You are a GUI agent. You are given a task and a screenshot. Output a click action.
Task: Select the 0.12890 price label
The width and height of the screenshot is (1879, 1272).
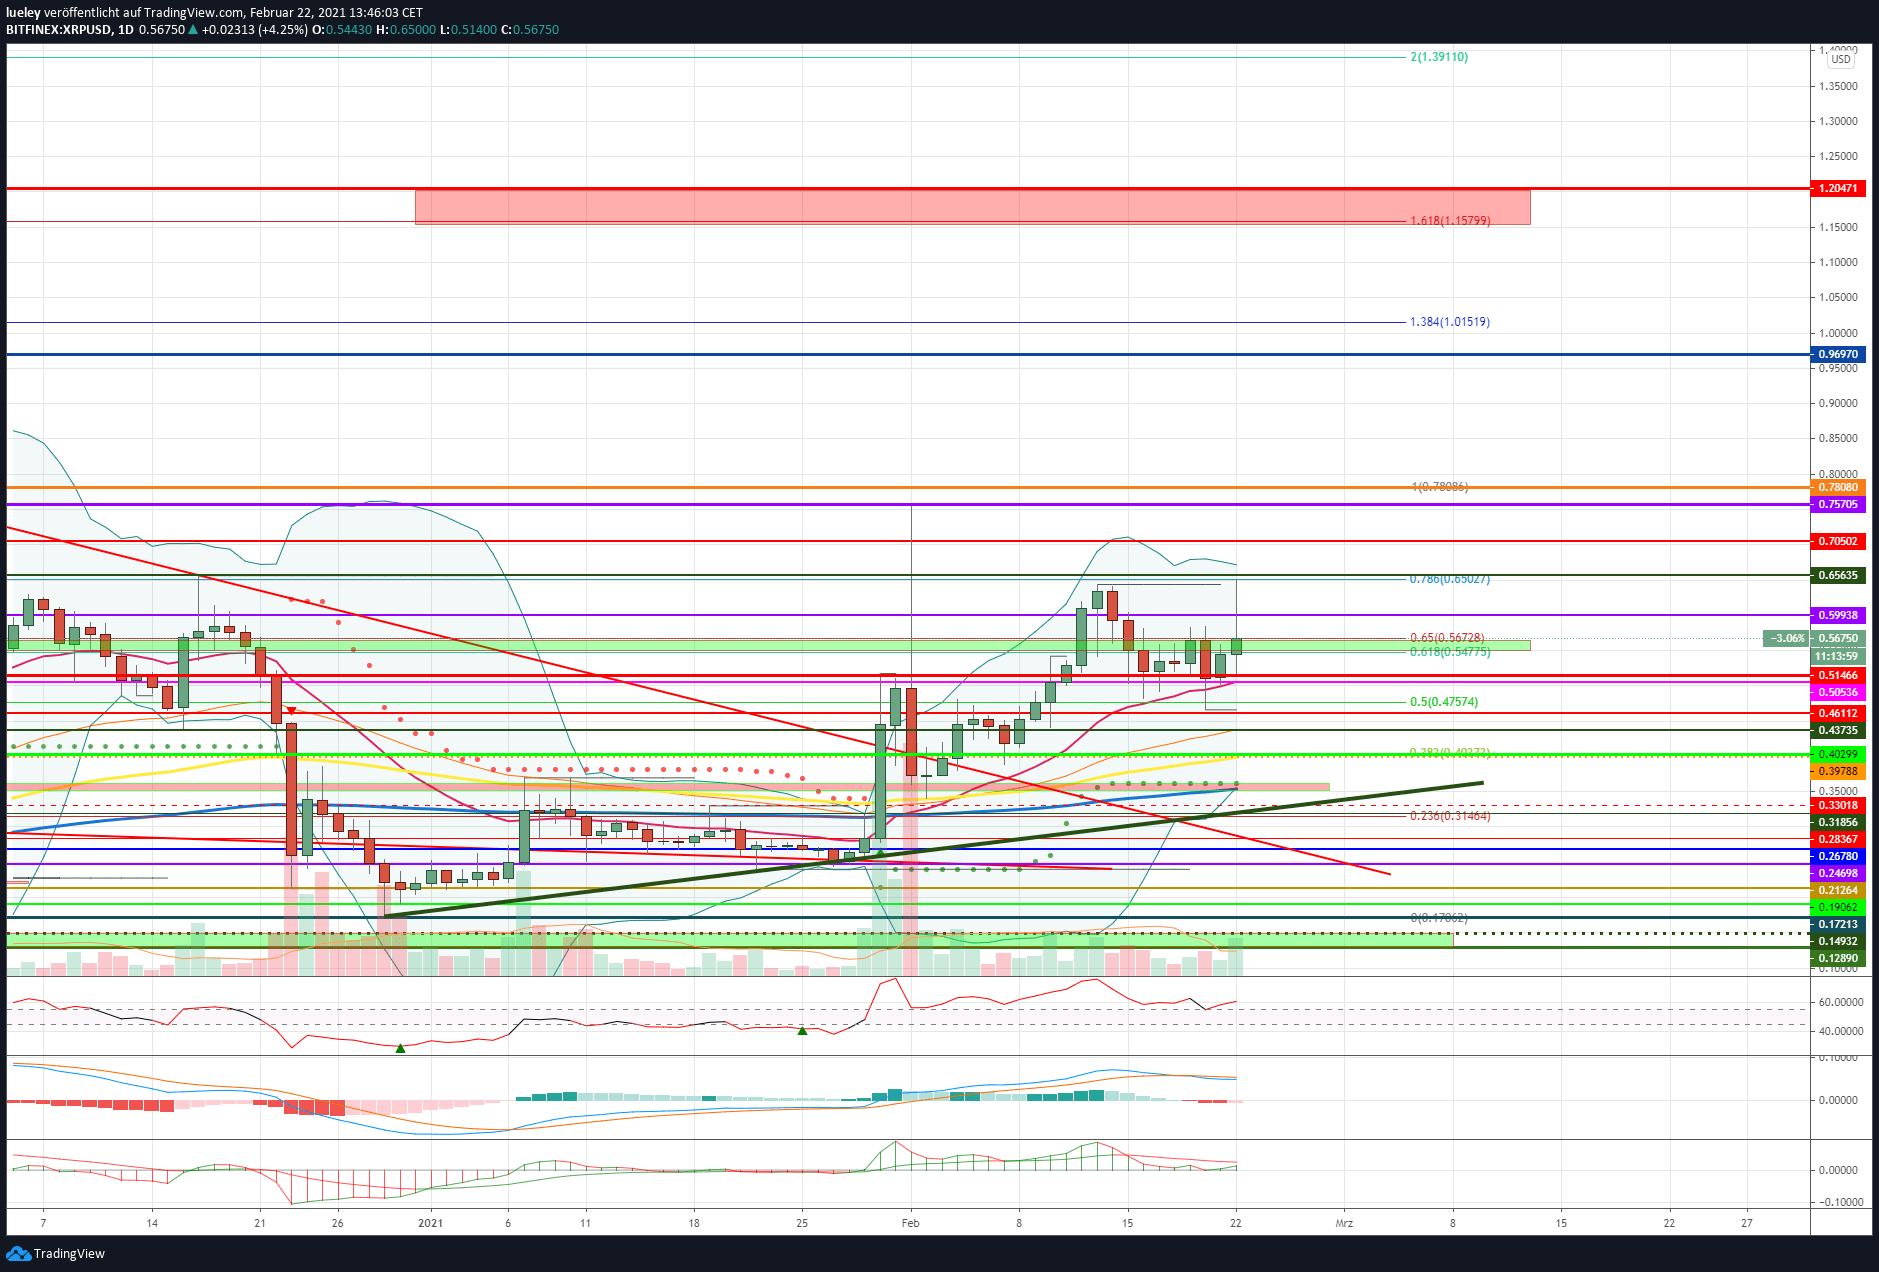click(1838, 958)
